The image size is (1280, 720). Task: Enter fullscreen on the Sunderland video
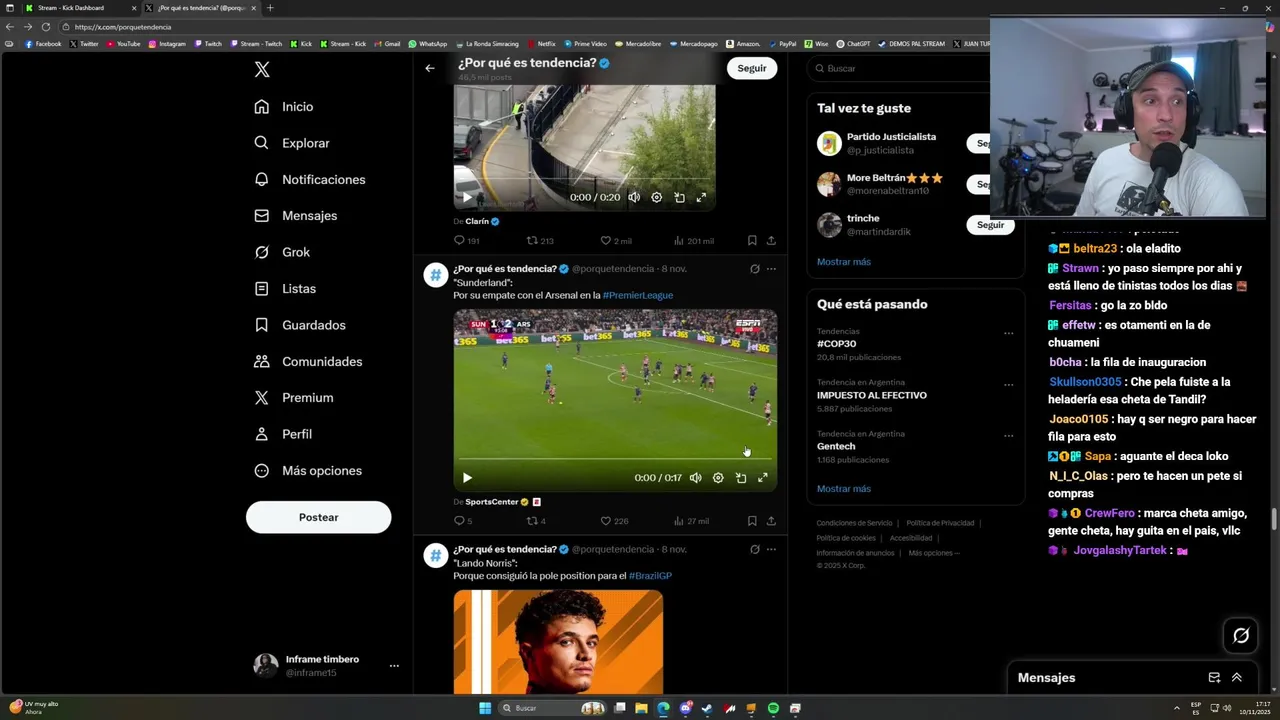(763, 478)
